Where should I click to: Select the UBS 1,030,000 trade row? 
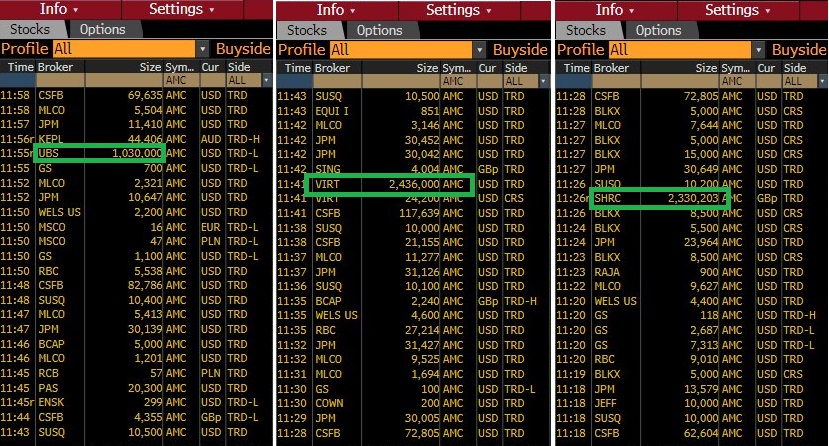(136, 153)
